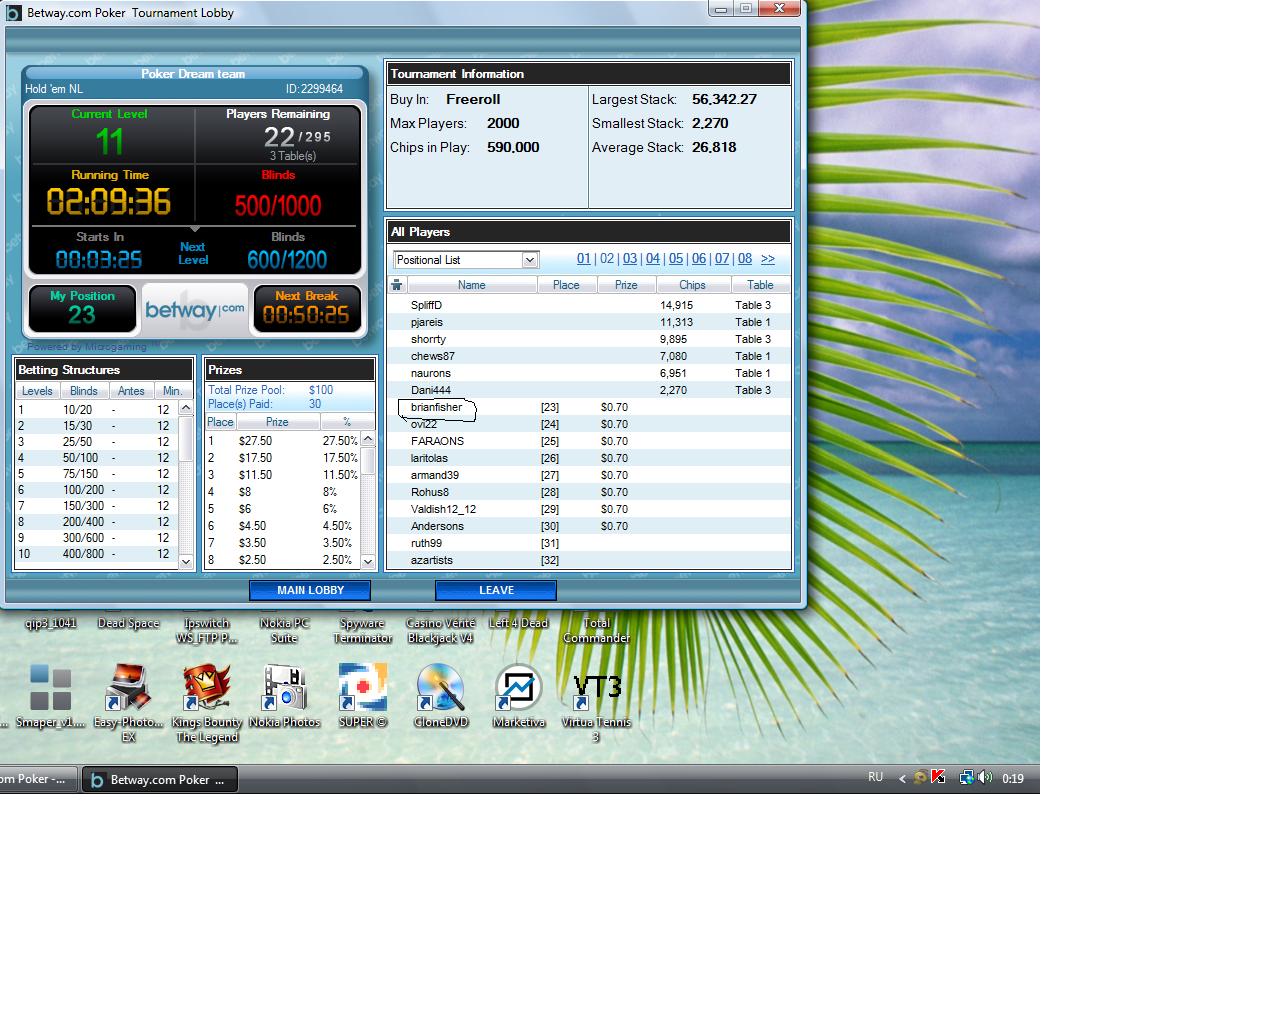1280x1024 pixels.
Task: Select the $27.50 first place prize row
Action: pyautogui.click(x=283, y=441)
